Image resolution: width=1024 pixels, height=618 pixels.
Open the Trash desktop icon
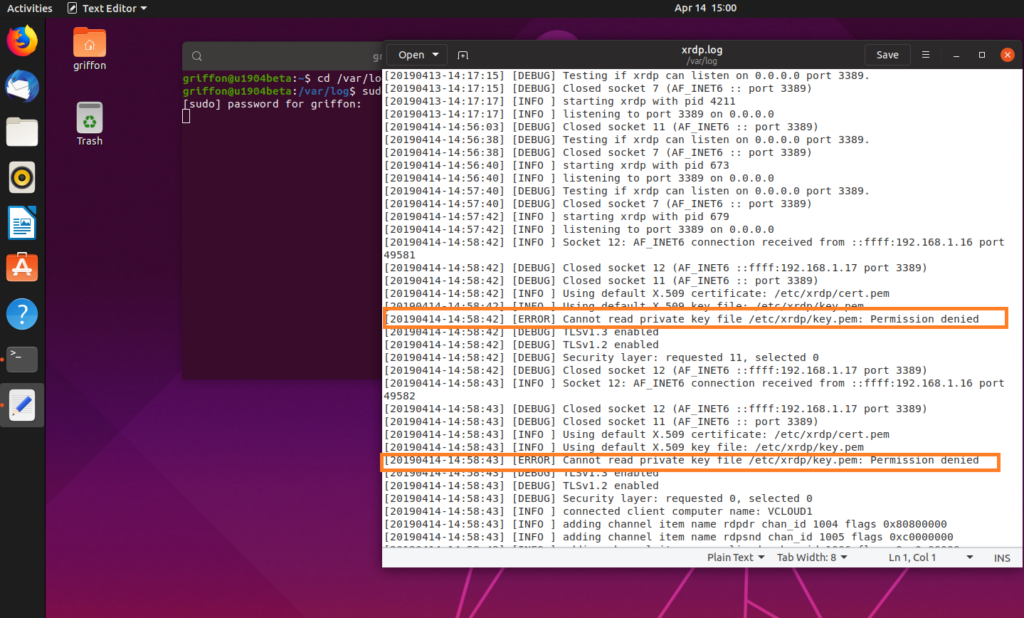coord(89,123)
